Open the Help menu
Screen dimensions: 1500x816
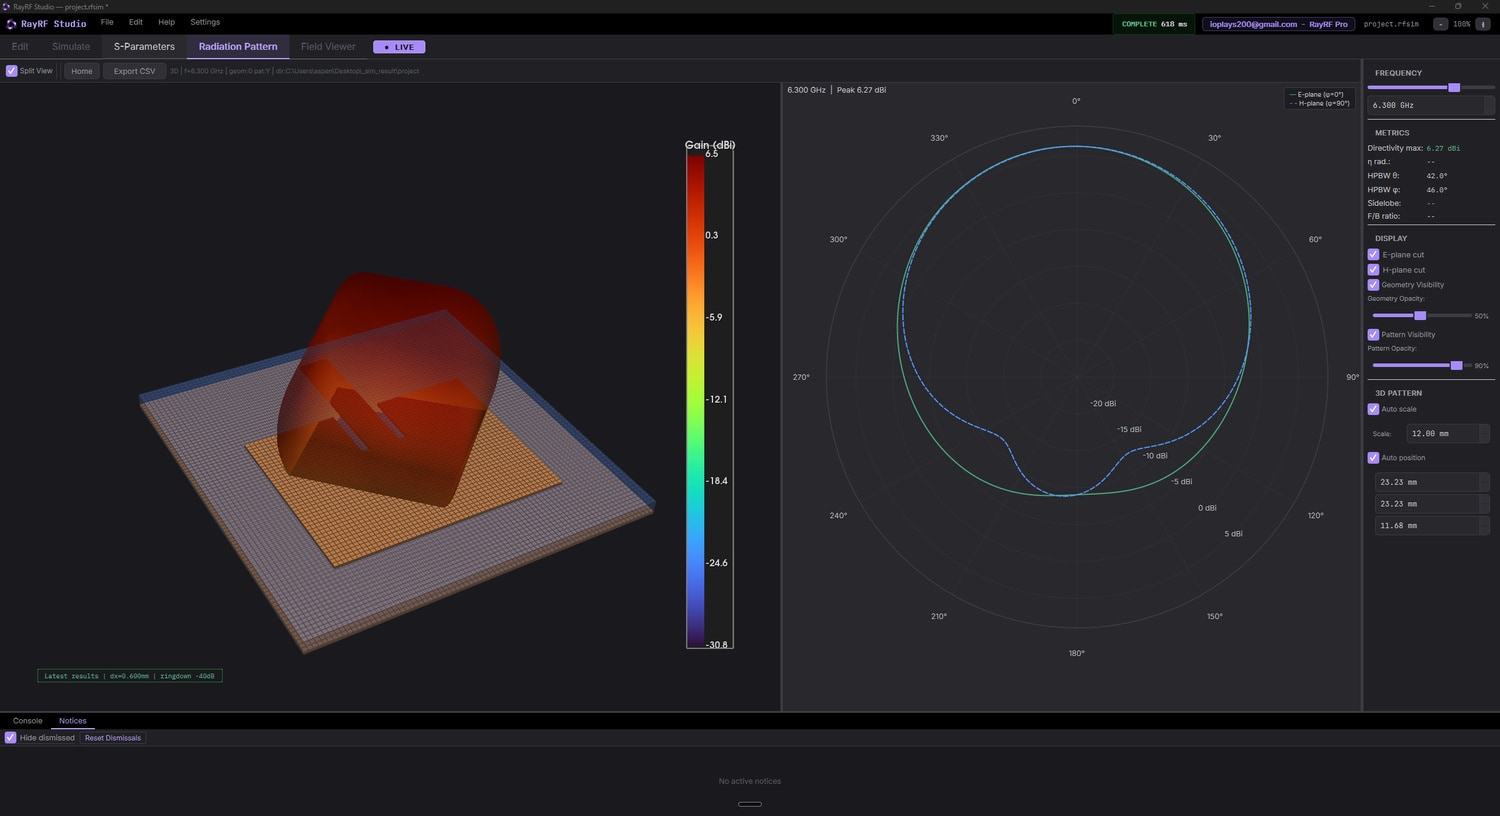click(166, 22)
